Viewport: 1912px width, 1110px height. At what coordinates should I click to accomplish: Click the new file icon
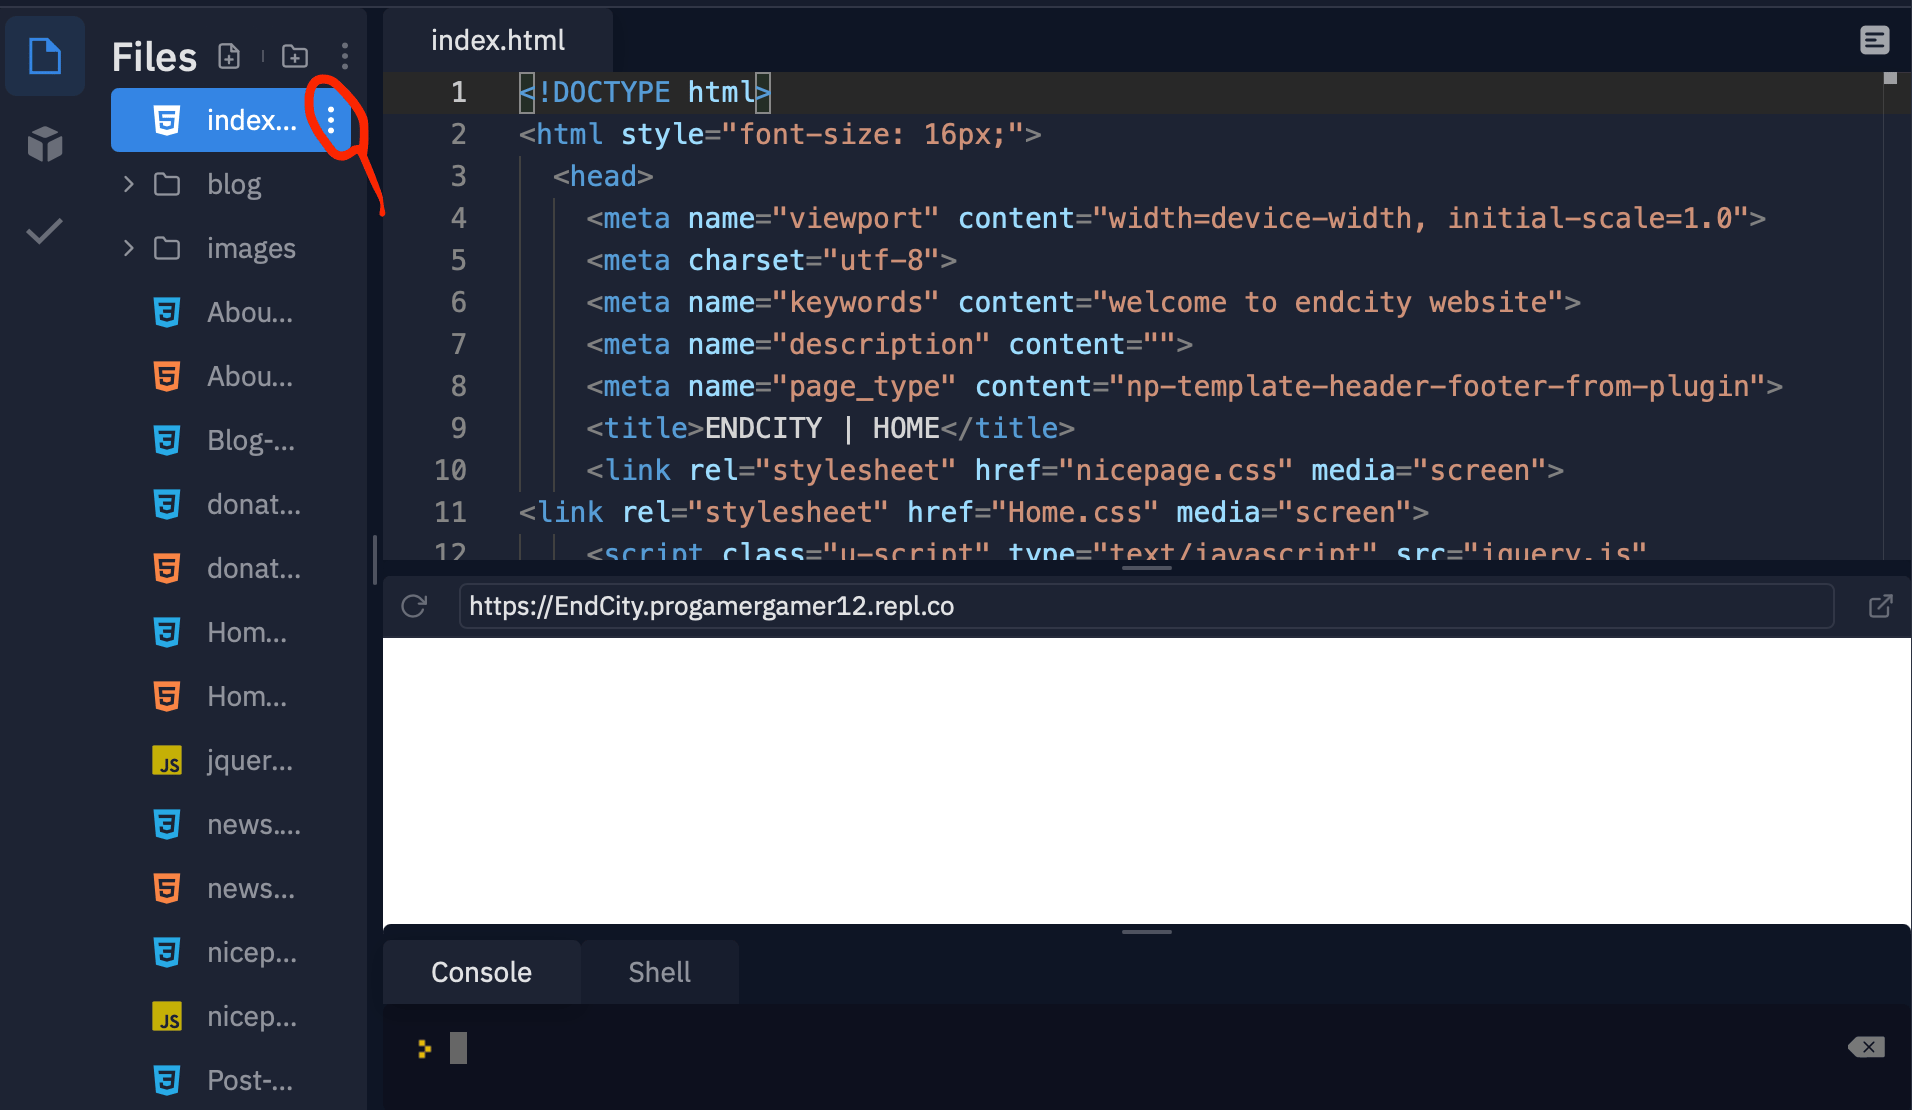tap(229, 56)
